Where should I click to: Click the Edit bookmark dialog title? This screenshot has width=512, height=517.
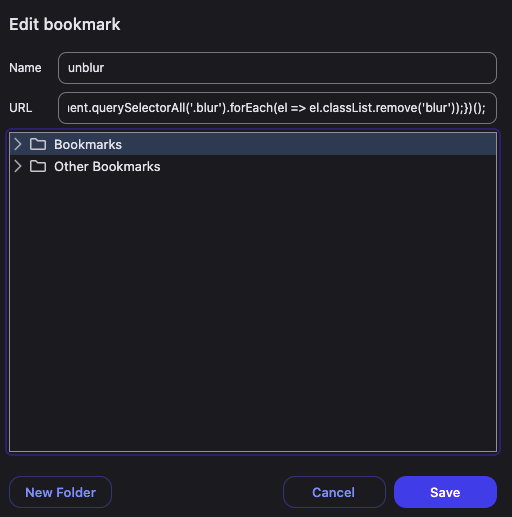coord(65,24)
